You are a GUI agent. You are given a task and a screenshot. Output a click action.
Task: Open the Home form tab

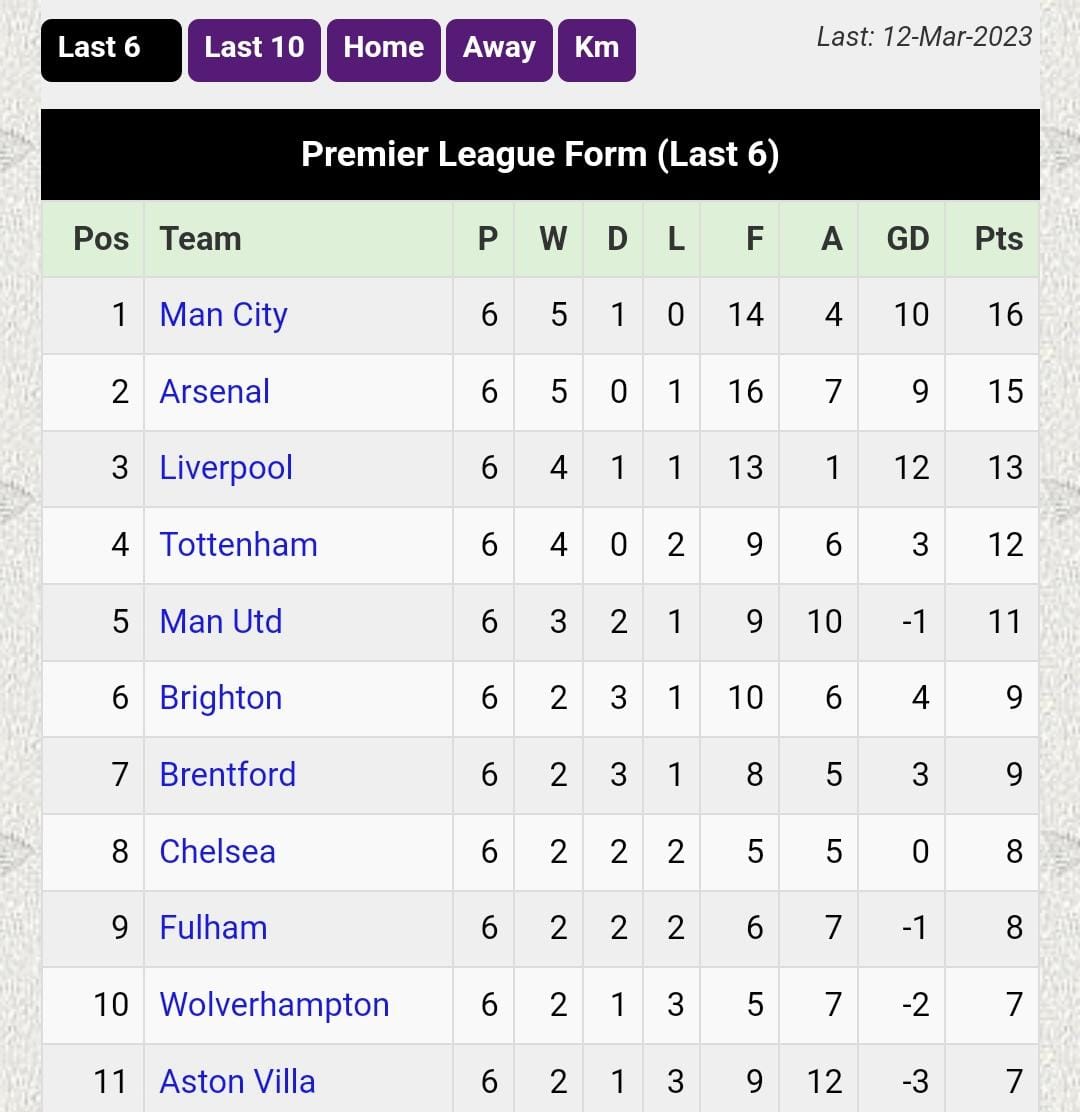pyautogui.click(x=384, y=50)
